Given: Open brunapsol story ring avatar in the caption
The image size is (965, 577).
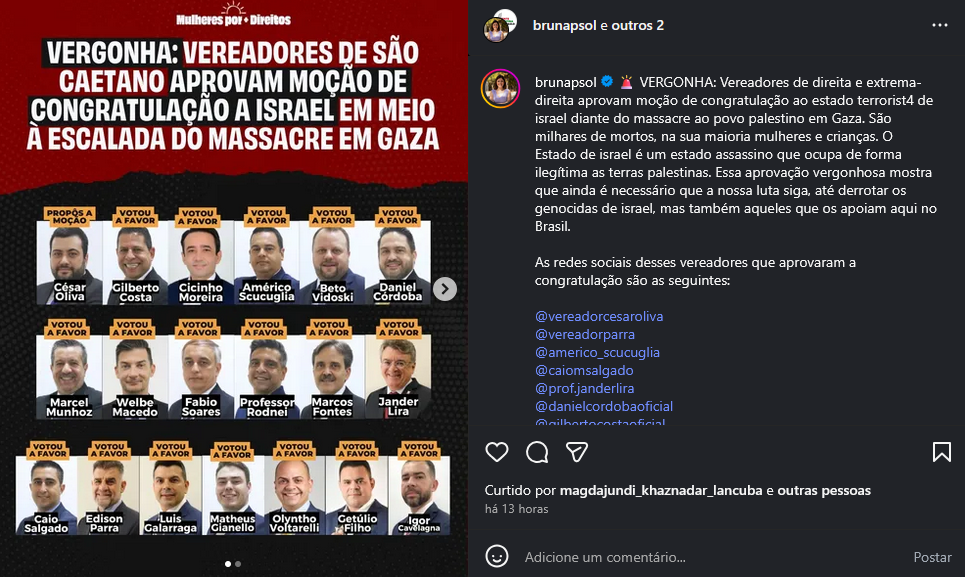Looking at the screenshot, I should (500, 89).
